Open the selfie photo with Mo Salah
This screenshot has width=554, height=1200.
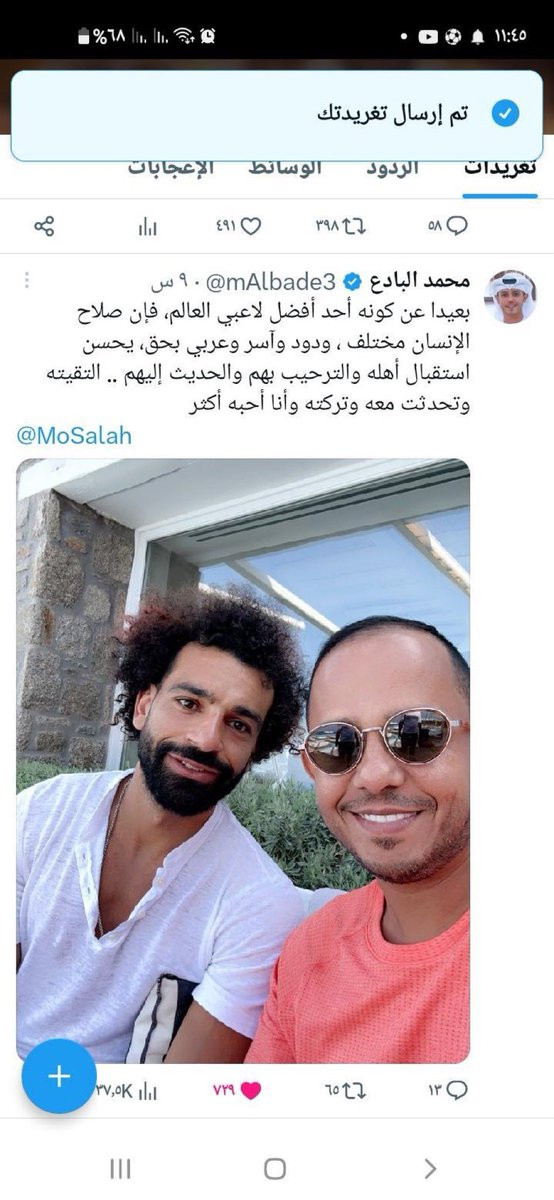coord(243,760)
